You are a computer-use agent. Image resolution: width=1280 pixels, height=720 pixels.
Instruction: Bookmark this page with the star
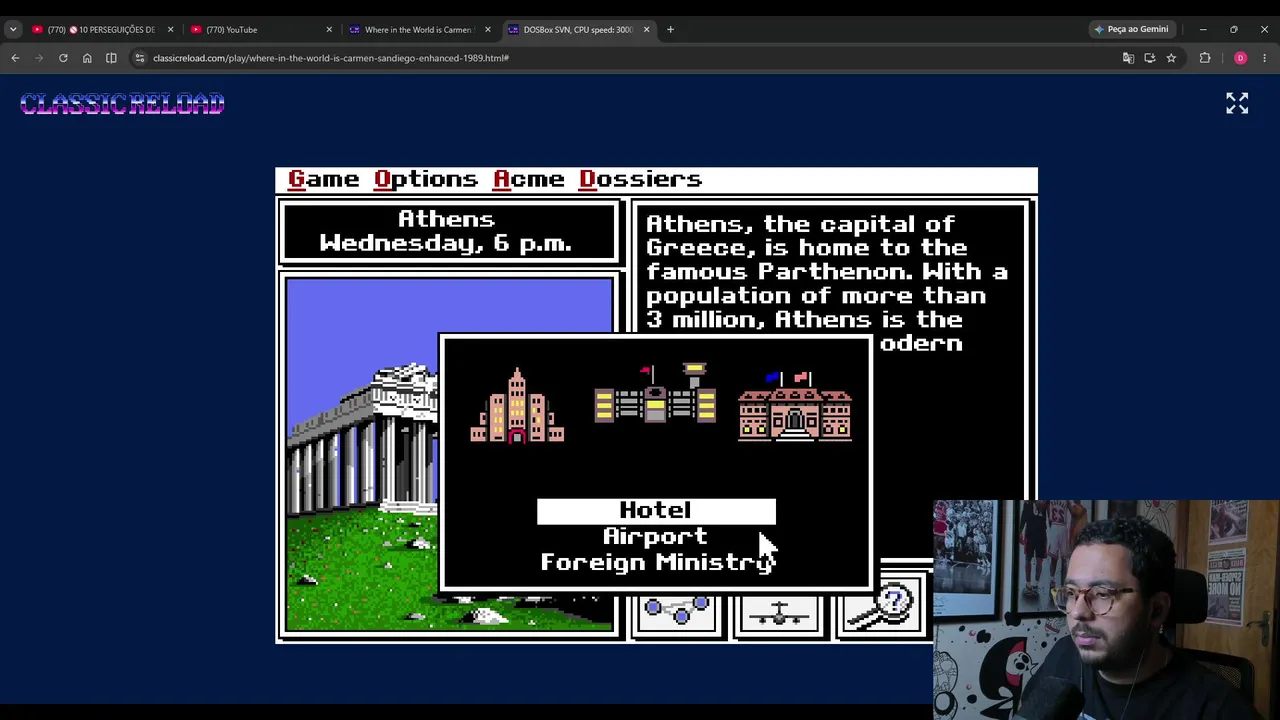(x=1171, y=58)
